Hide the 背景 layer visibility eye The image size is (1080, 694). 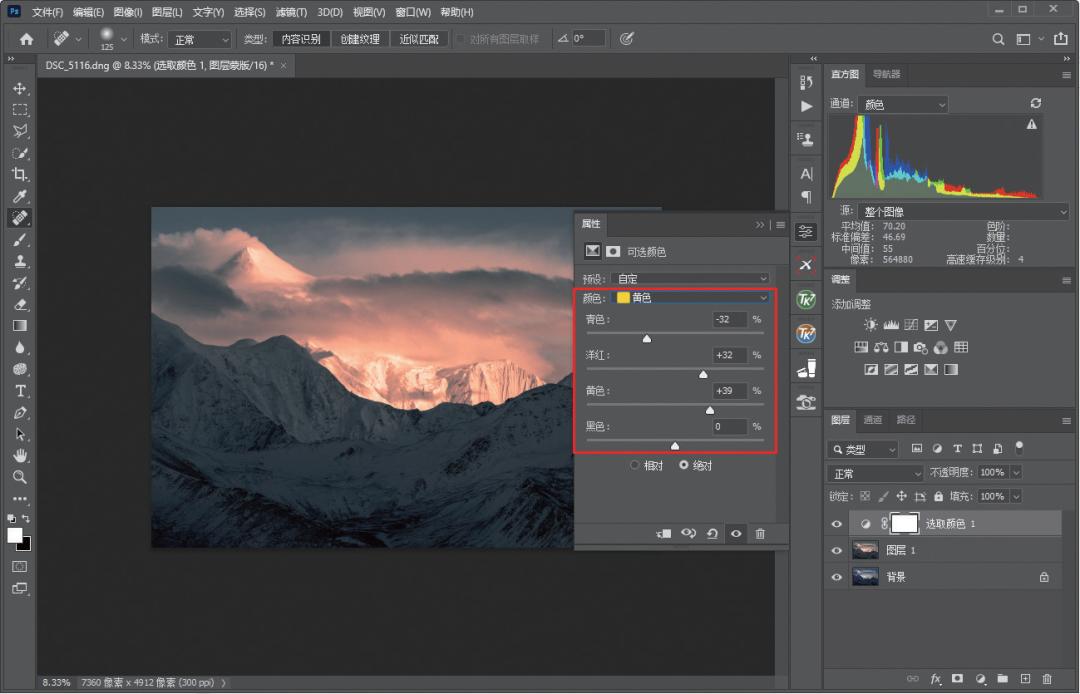pos(837,577)
